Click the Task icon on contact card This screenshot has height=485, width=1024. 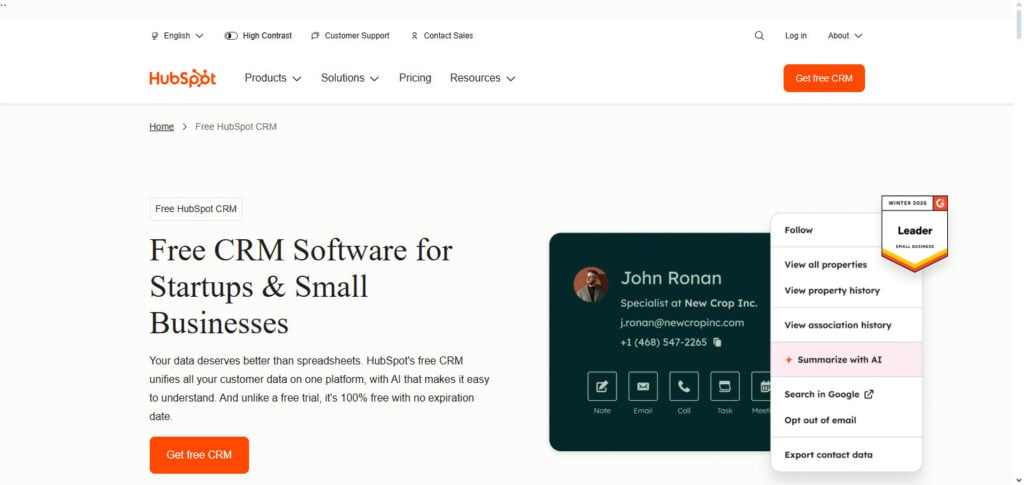724,386
